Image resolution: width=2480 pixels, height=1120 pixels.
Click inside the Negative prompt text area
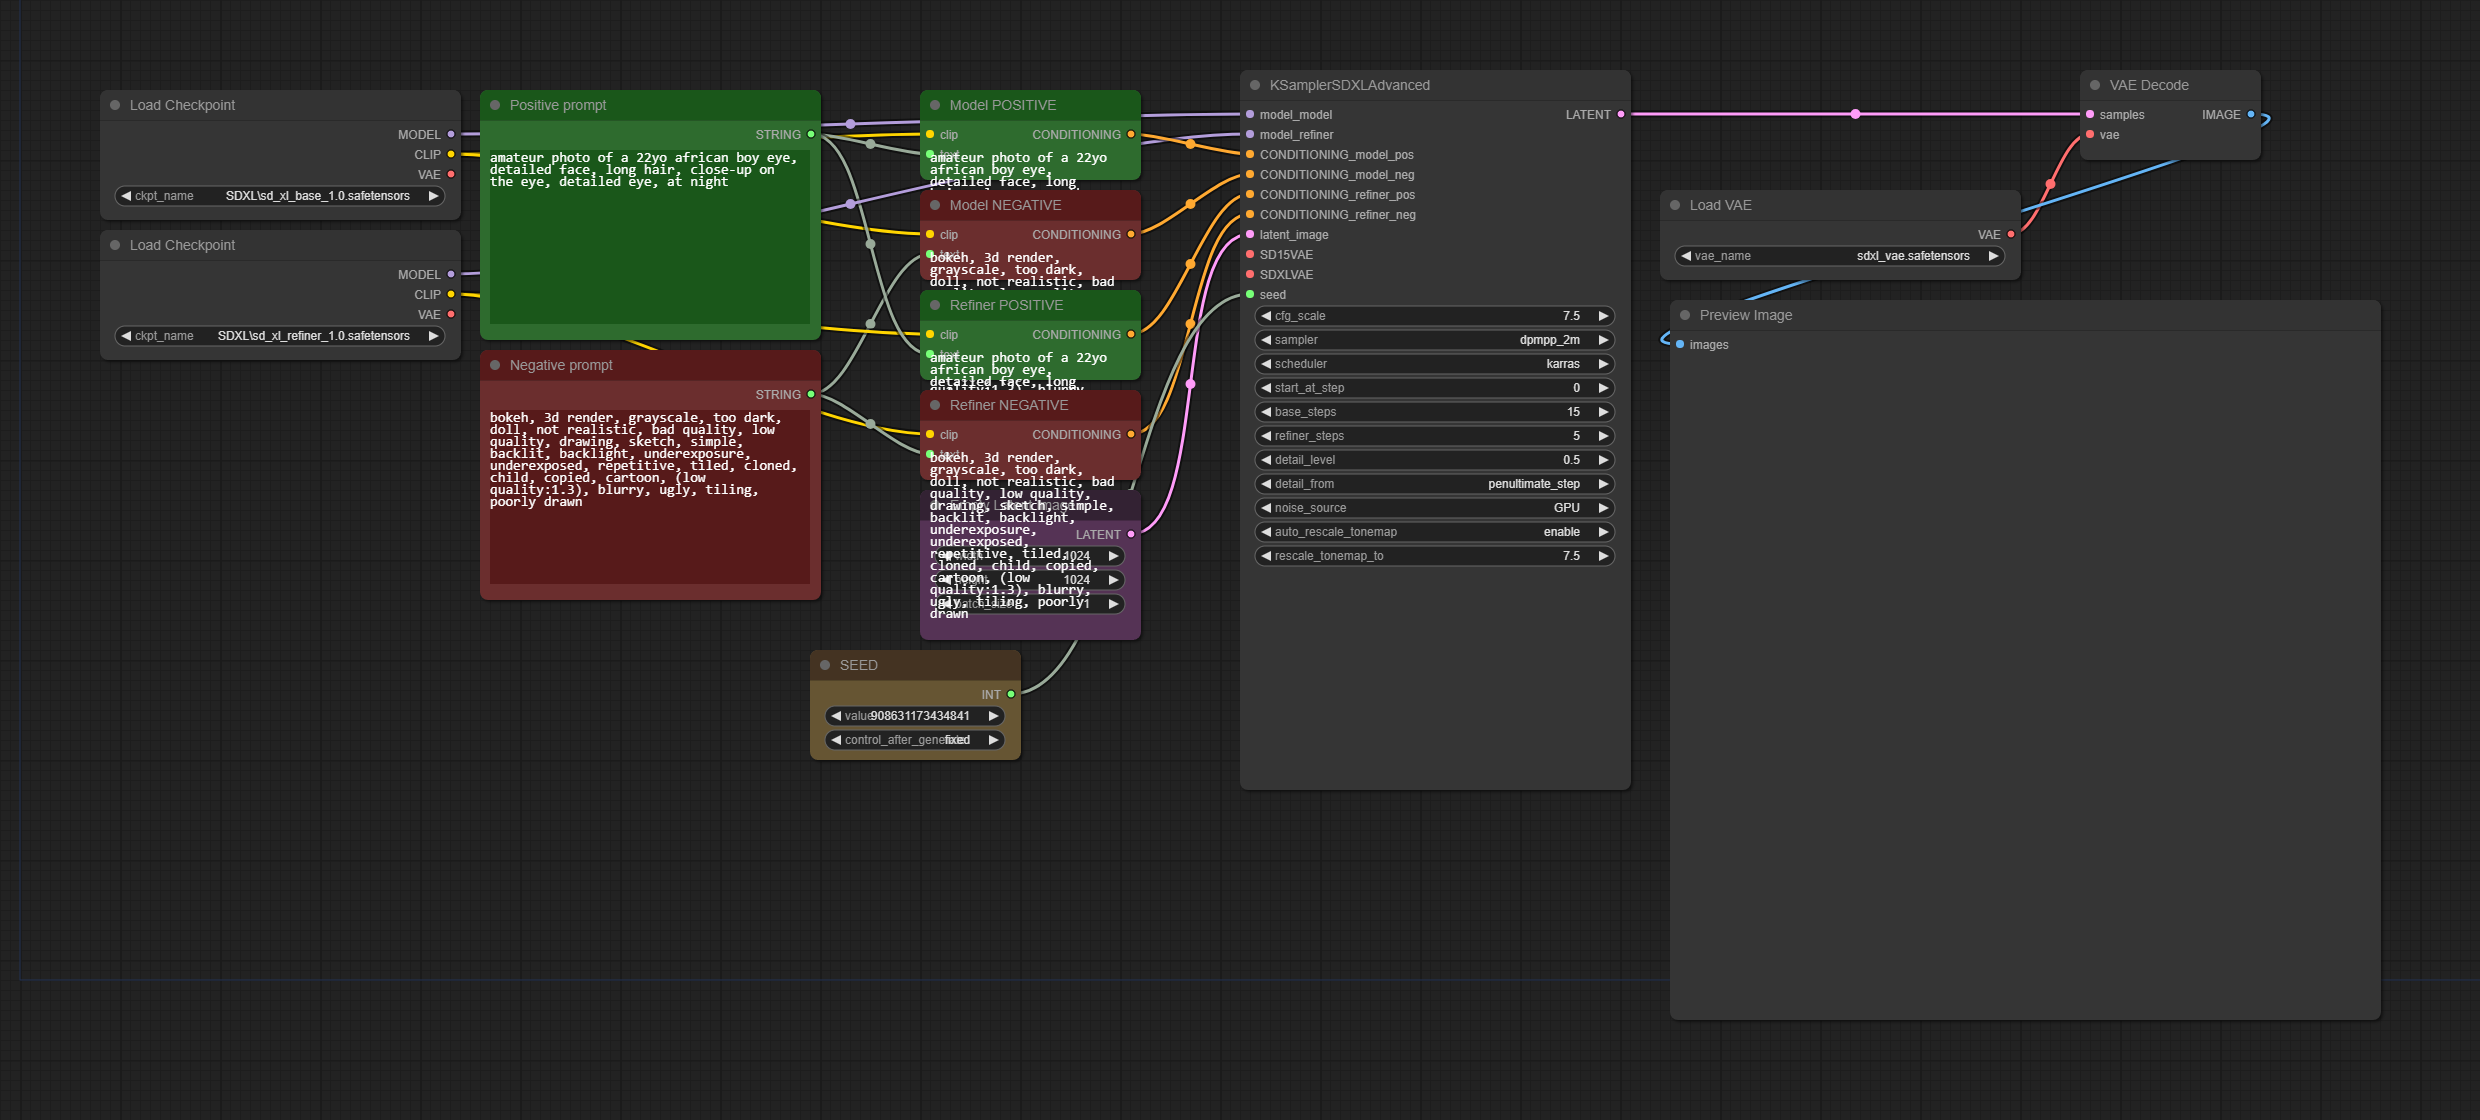coord(650,496)
